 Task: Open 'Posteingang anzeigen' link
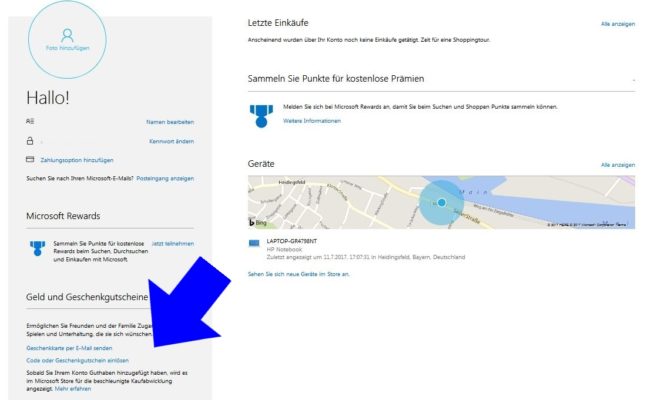[x=165, y=179]
